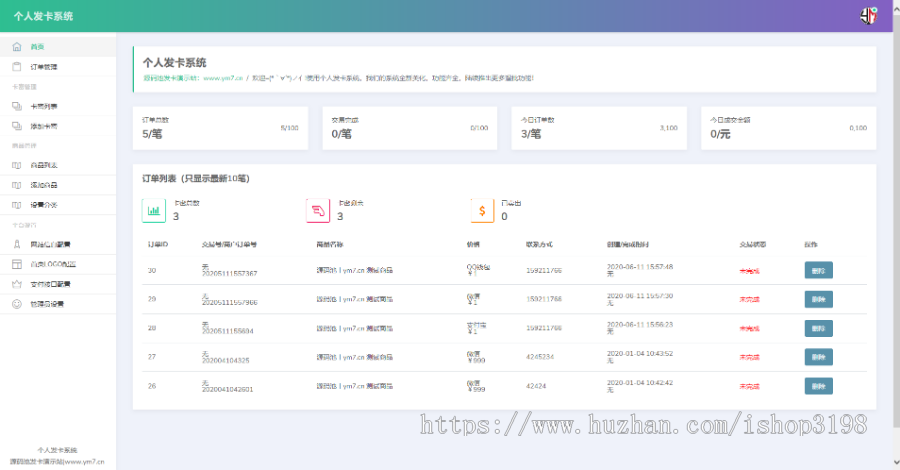900x470 pixels.
Task: Click order number 202004042601
Action: (x=227, y=389)
